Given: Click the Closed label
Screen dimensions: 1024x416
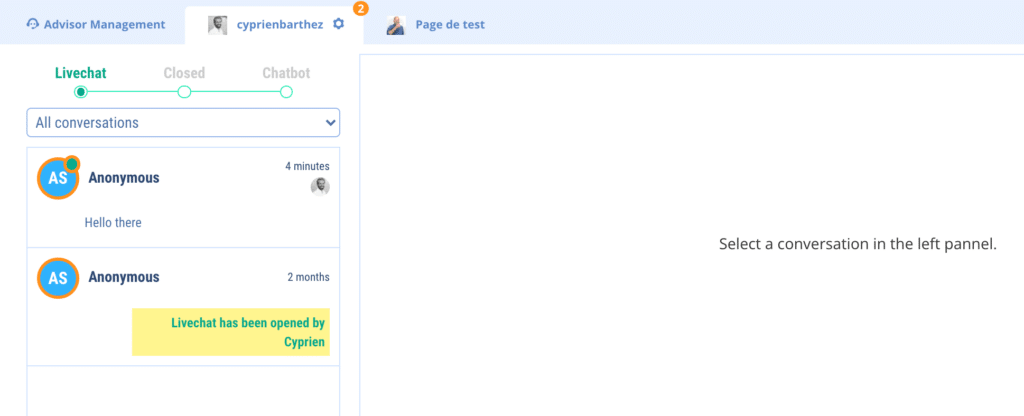Looking at the screenshot, I should 184,73.
